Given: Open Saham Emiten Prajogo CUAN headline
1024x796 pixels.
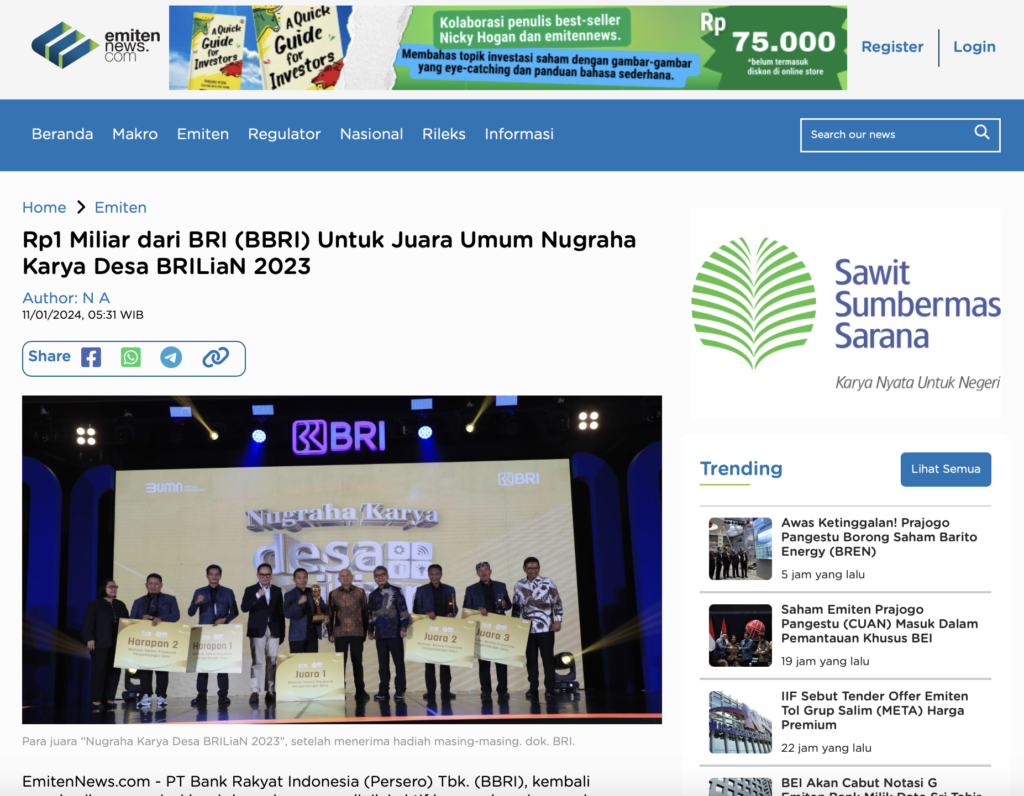Looking at the screenshot, I should click(879, 624).
